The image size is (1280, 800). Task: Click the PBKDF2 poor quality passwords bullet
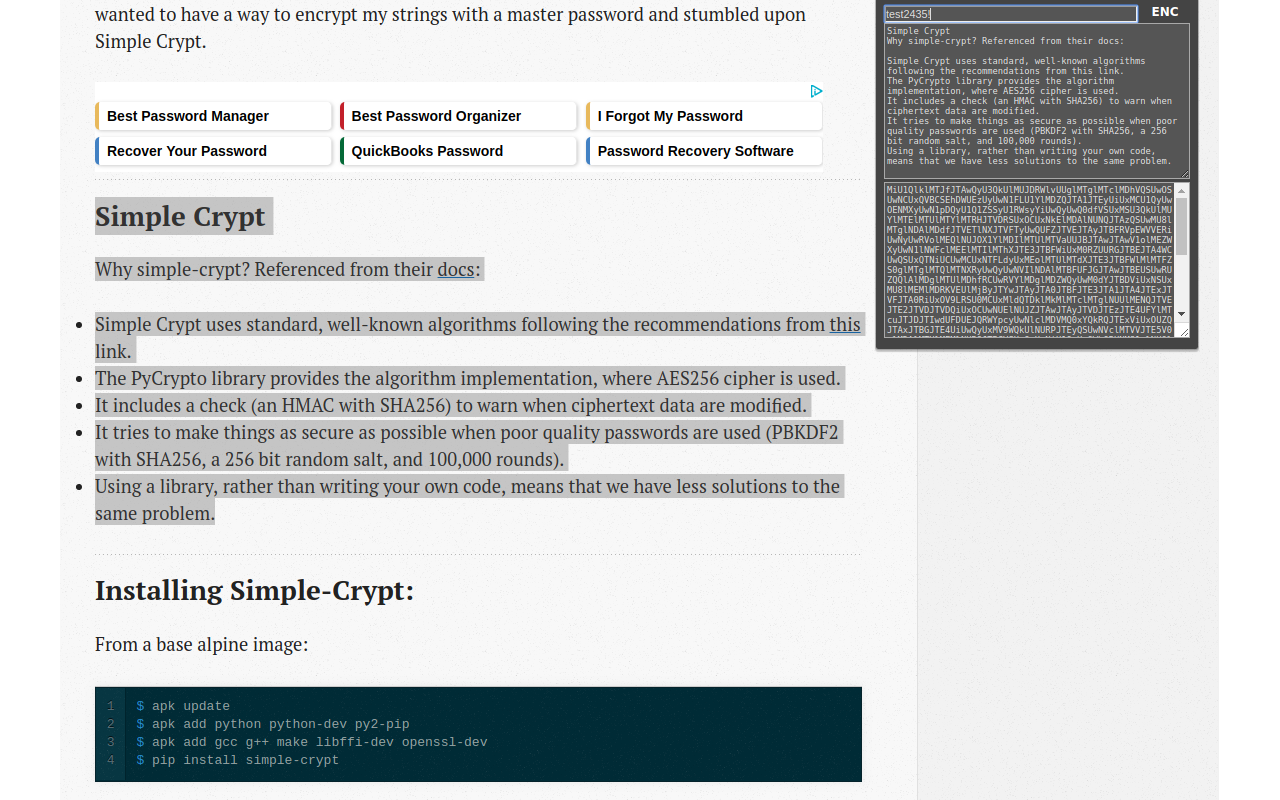tap(467, 446)
